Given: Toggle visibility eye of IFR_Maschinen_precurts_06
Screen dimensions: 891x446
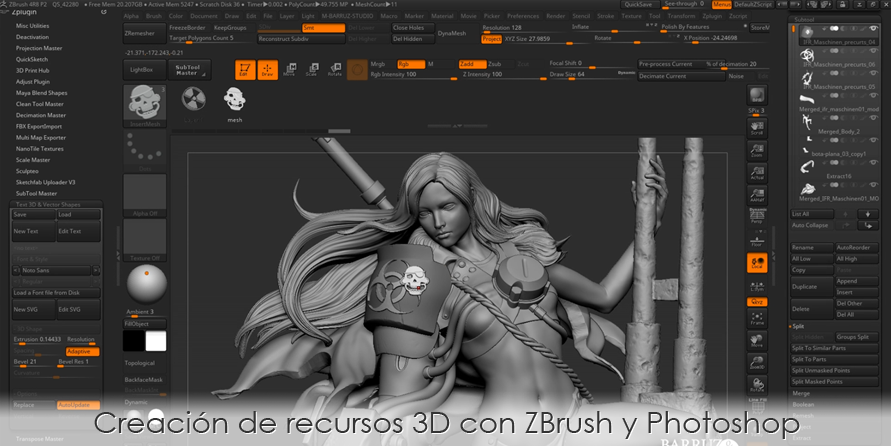Looking at the screenshot, I should pyautogui.click(x=873, y=51).
